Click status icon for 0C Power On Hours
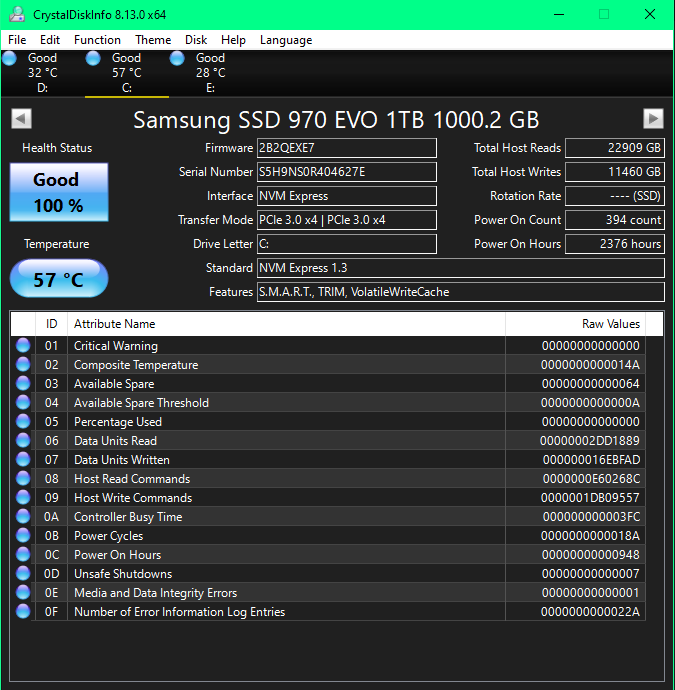Image resolution: width=675 pixels, height=690 pixels. pyautogui.click(x=23, y=554)
